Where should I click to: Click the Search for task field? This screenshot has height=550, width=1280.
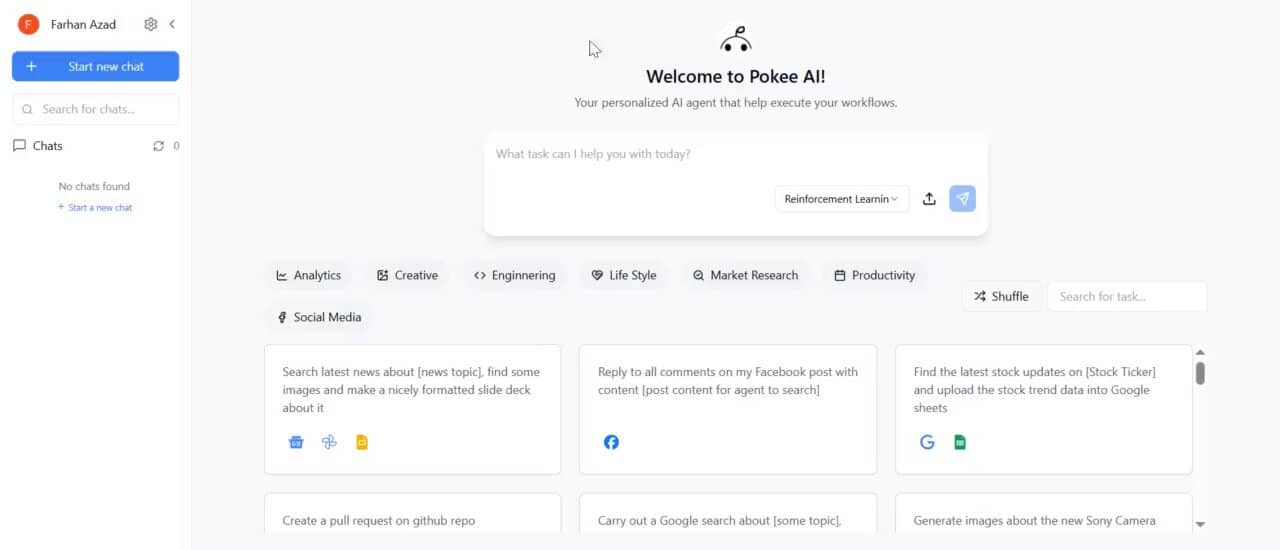(x=1127, y=296)
